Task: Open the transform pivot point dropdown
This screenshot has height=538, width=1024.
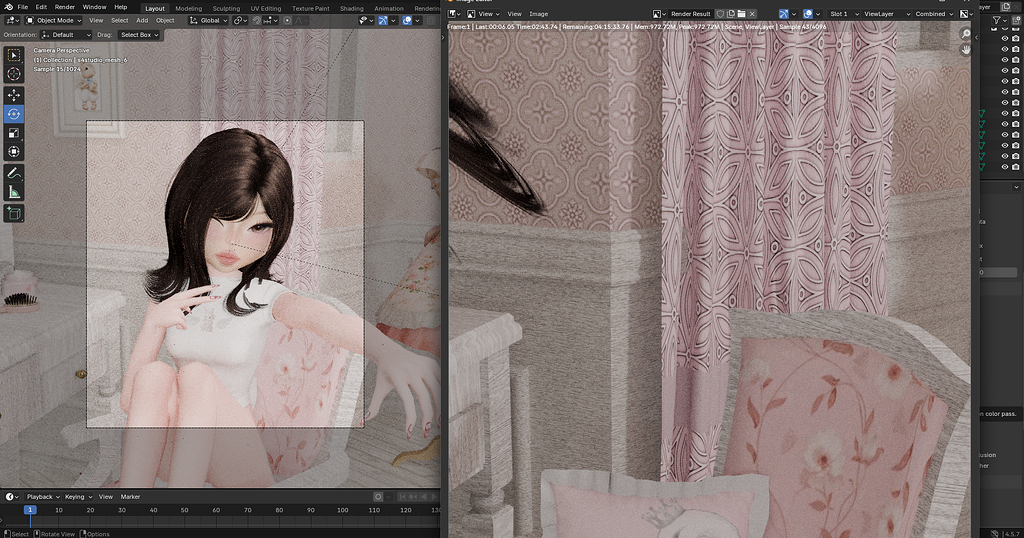Action: [240, 20]
